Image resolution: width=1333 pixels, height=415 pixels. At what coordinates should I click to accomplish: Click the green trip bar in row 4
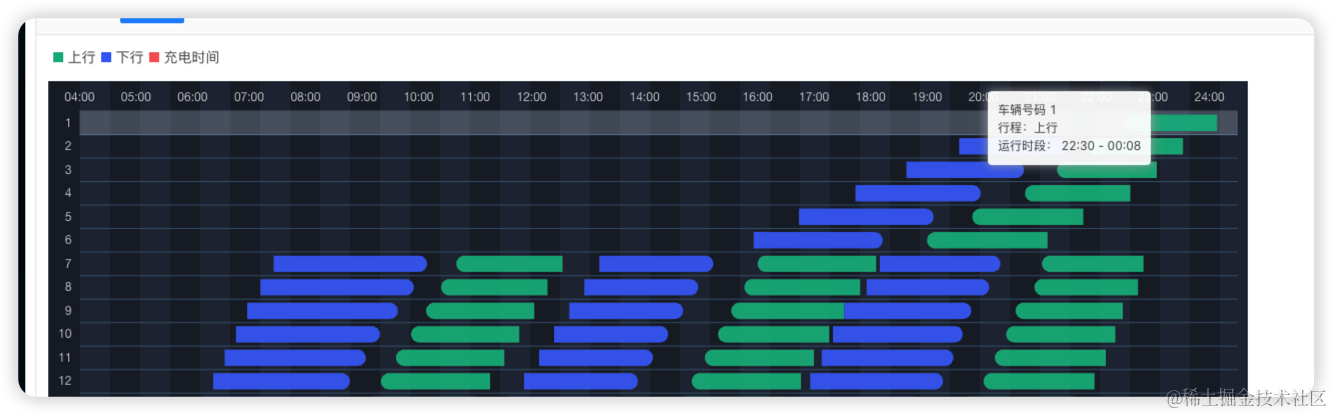coord(1078,193)
